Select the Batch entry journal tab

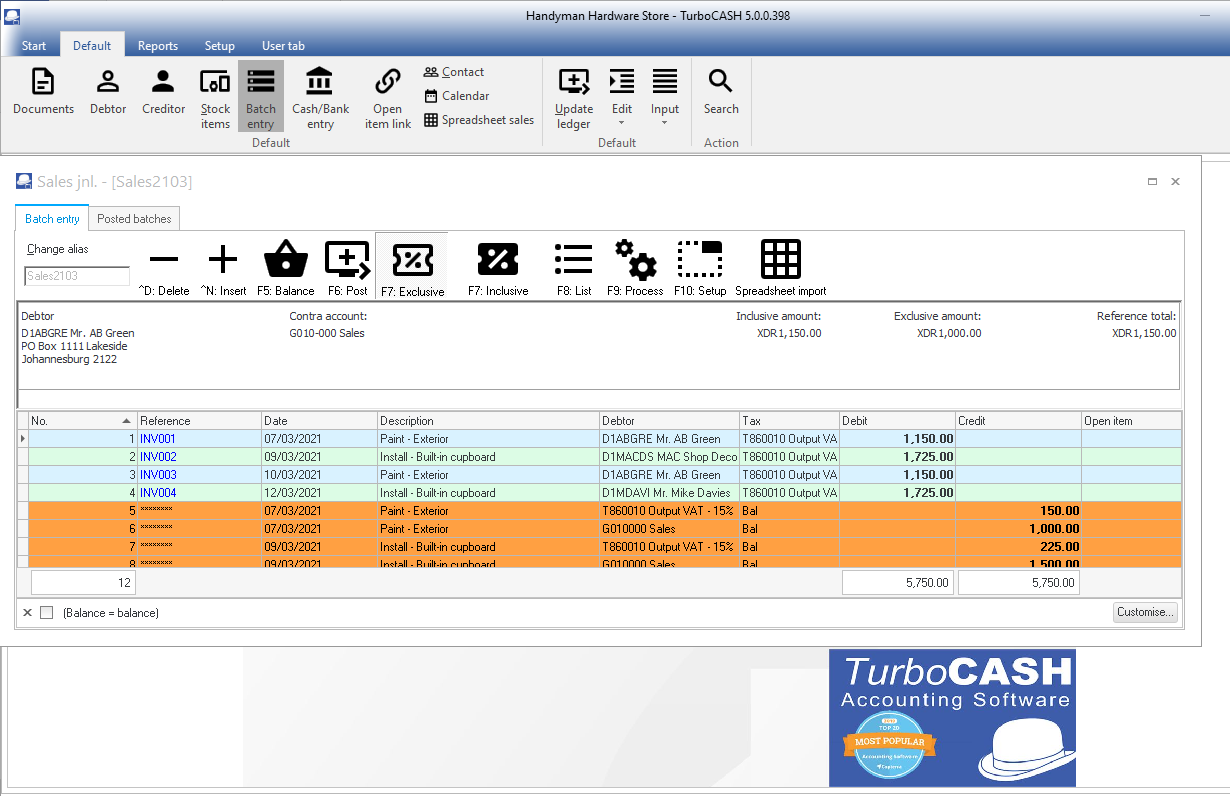[52, 219]
